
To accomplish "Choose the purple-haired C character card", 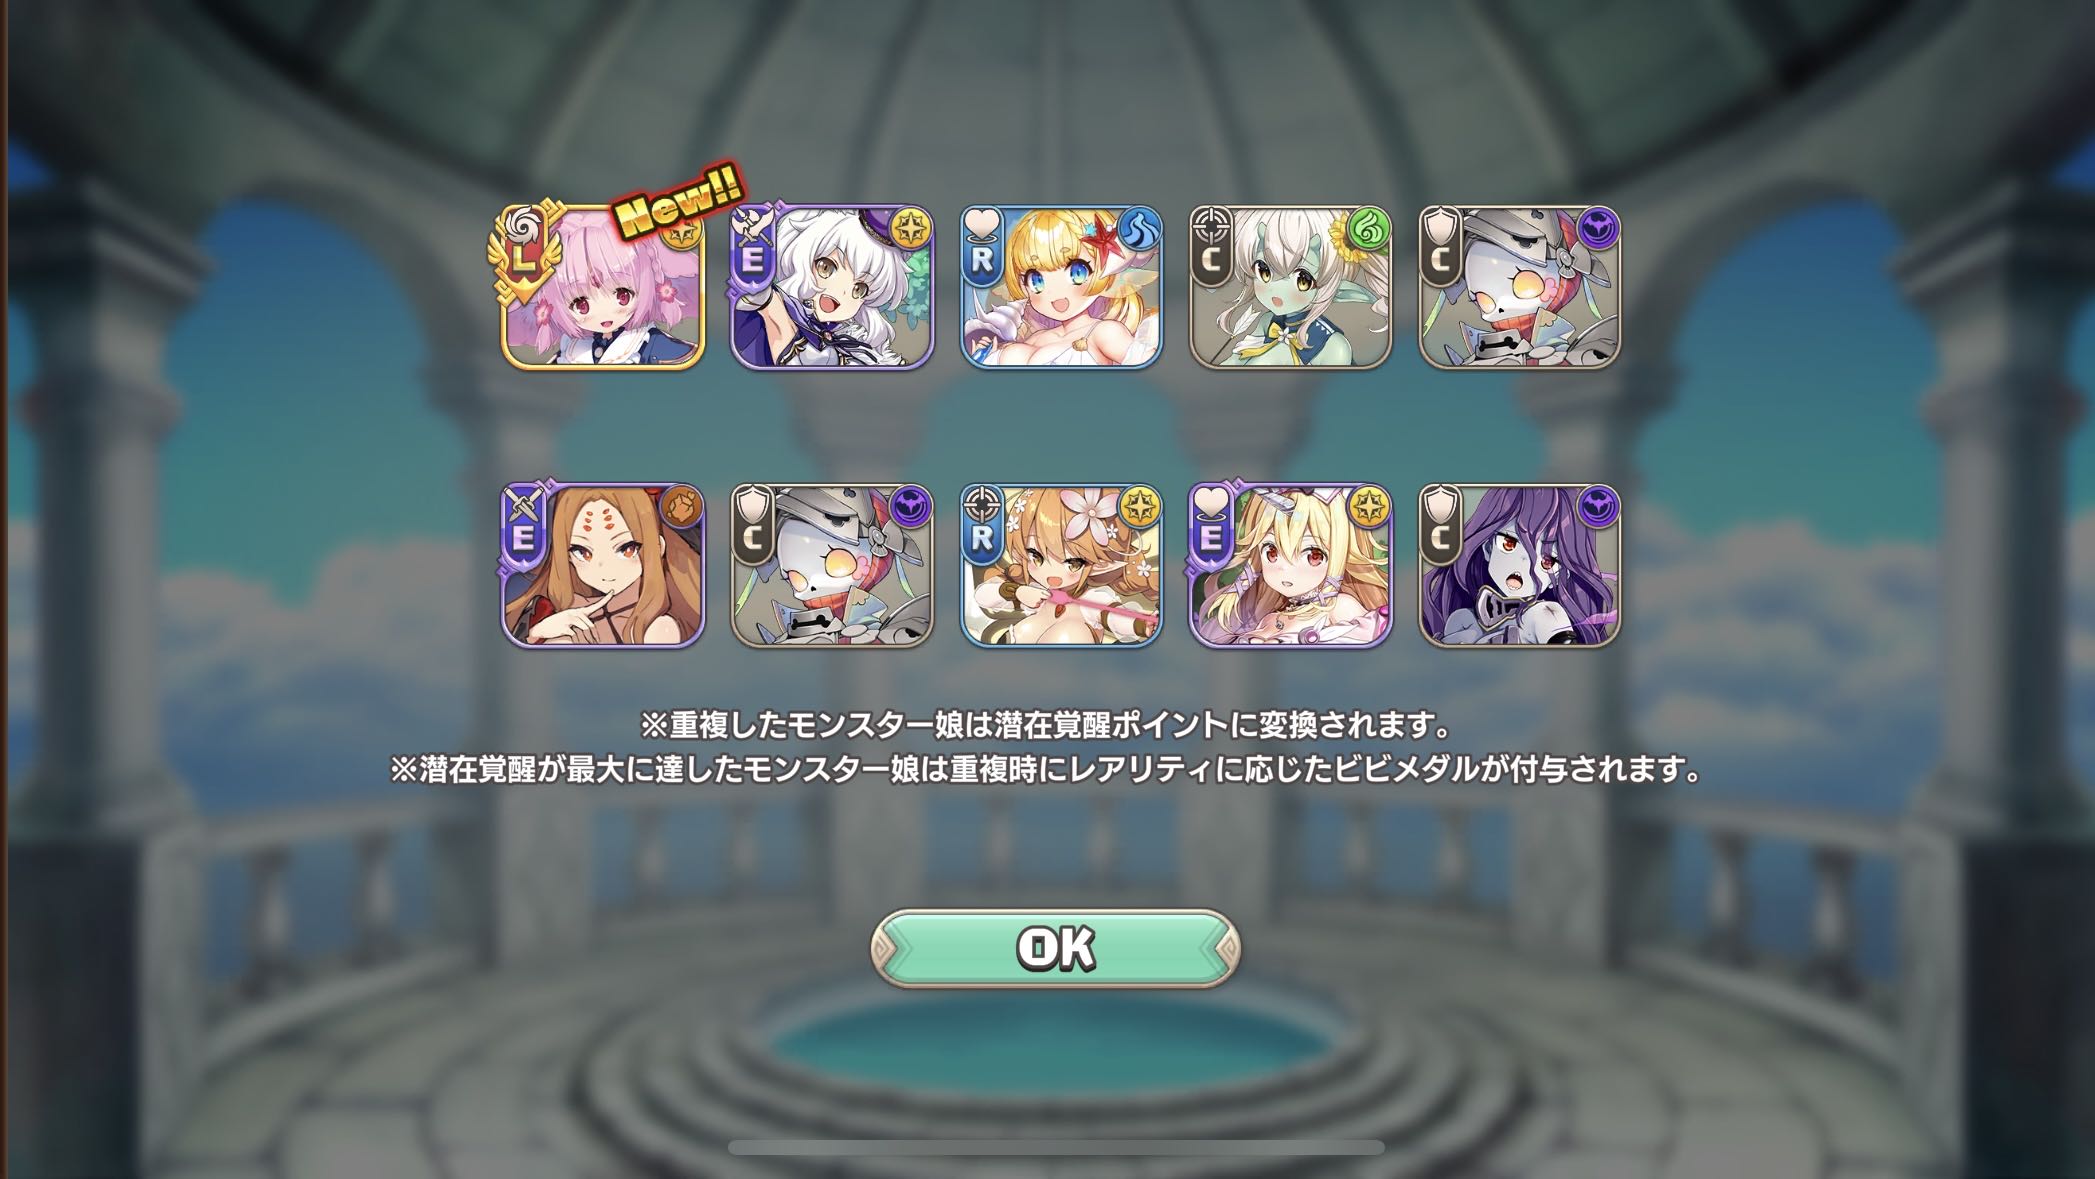I will point(1519,565).
